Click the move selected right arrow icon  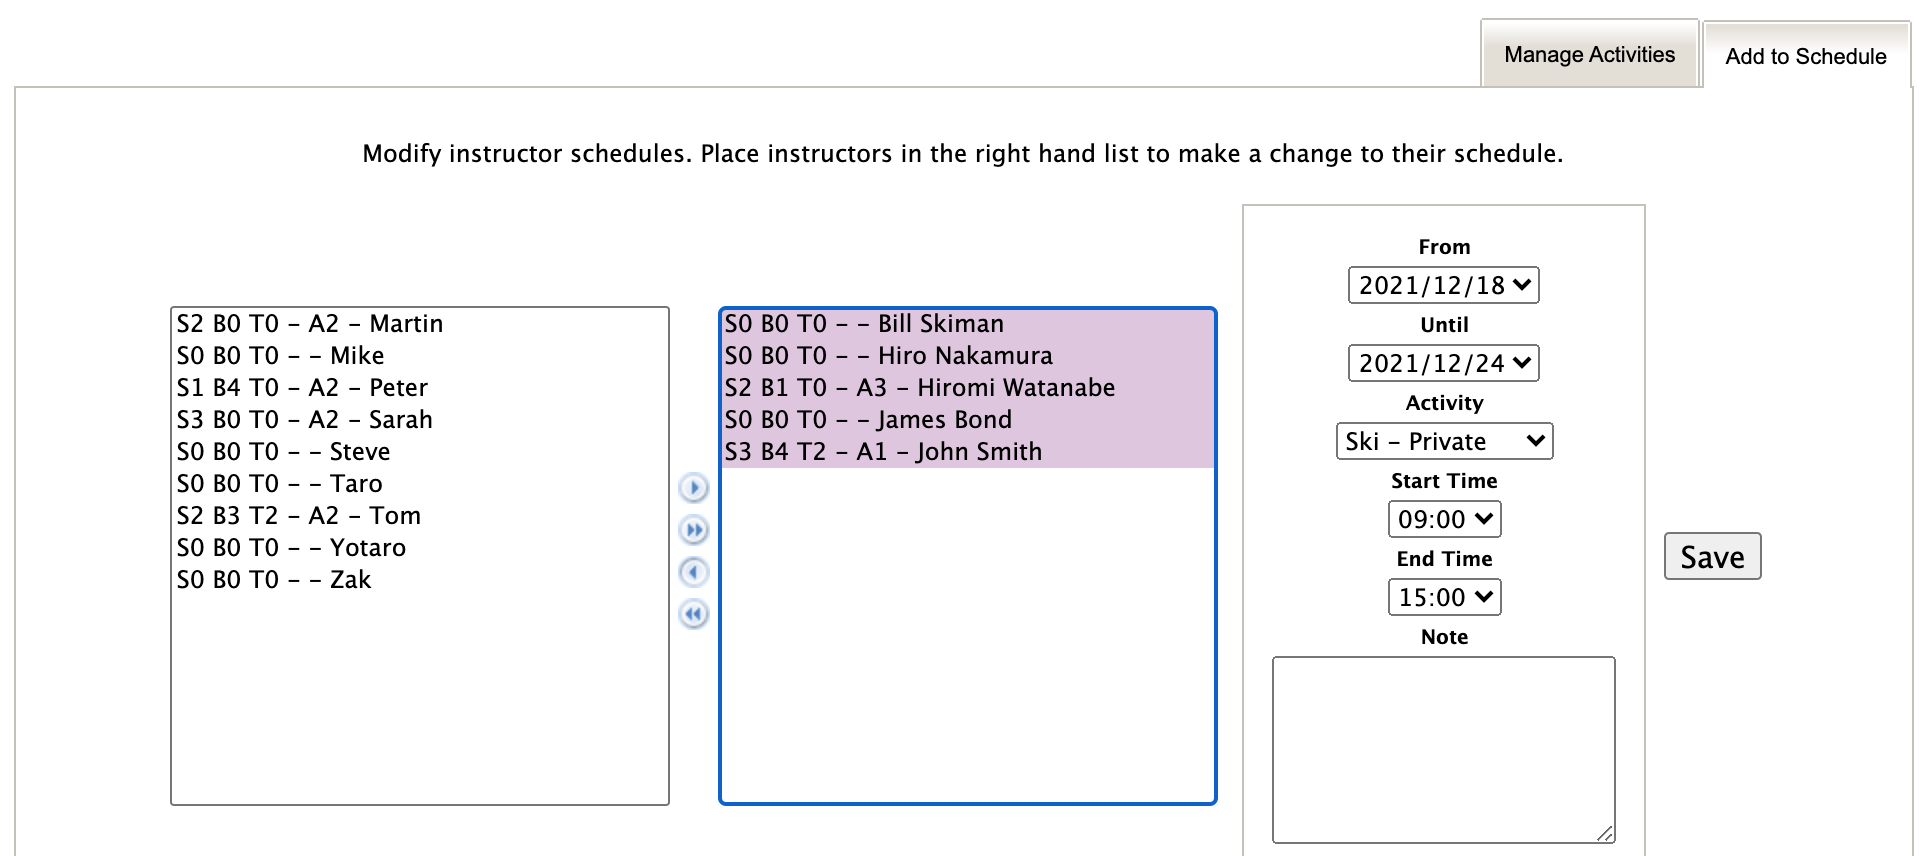coord(693,488)
